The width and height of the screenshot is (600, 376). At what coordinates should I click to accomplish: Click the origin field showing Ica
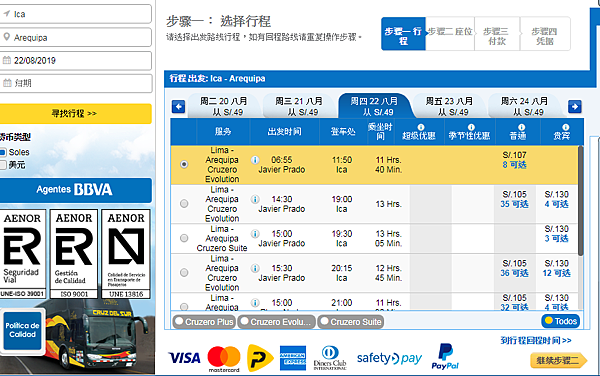(75, 14)
